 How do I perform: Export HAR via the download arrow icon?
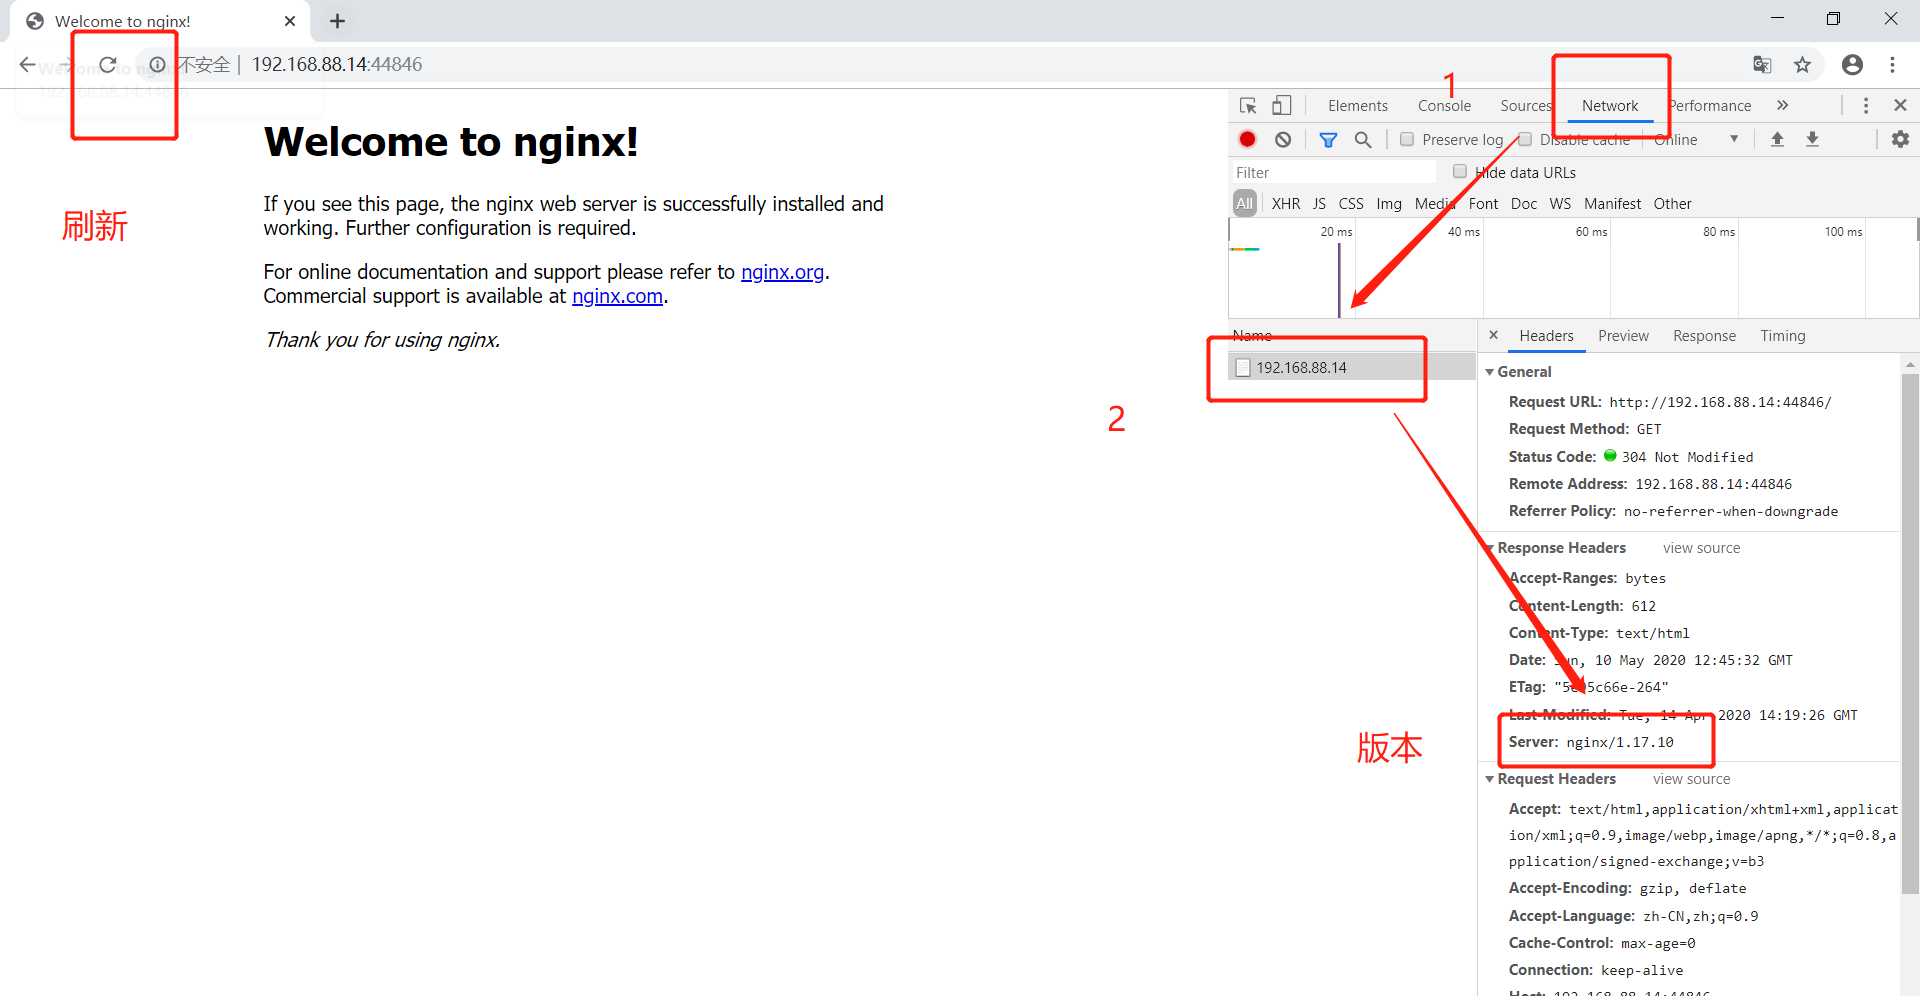[1813, 139]
